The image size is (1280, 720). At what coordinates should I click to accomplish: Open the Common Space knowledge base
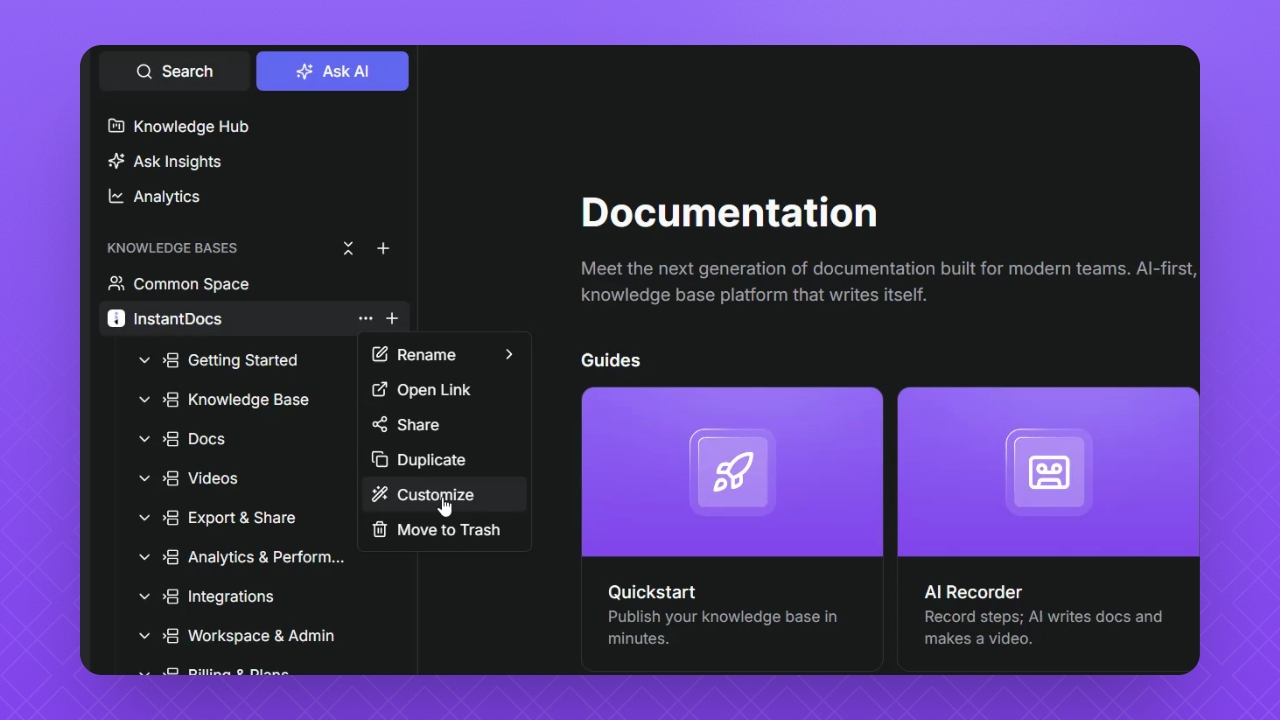tap(190, 284)
